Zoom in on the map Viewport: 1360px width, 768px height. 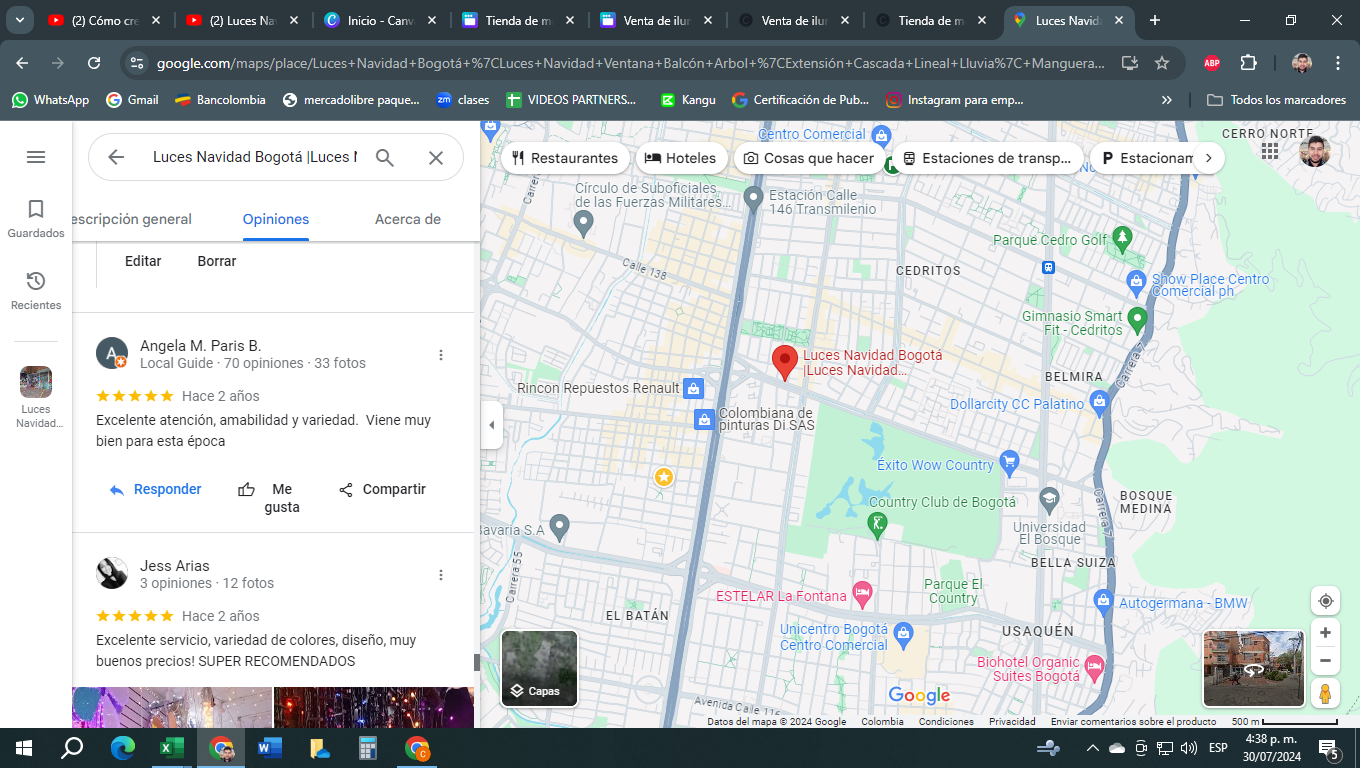pos(1325,633)
